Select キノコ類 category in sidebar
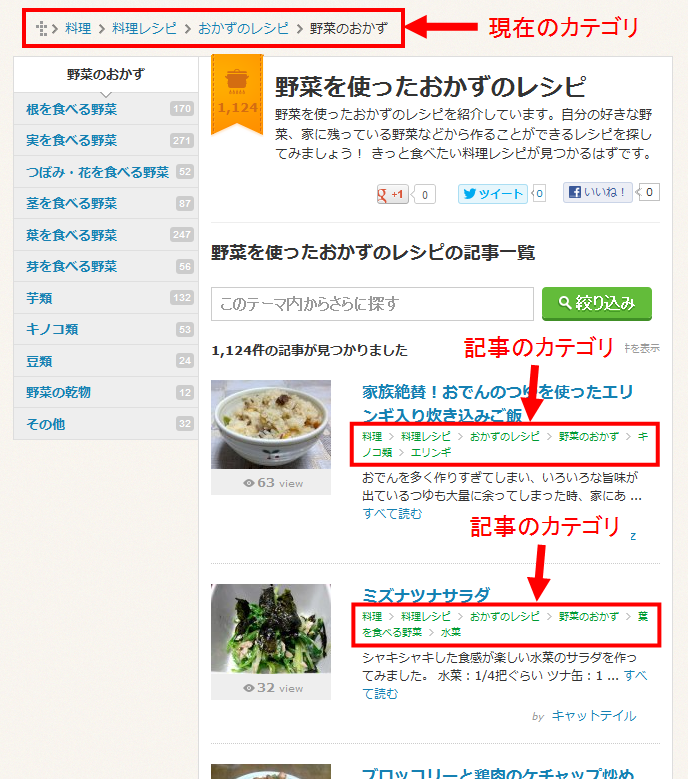The width and height of the screenshot is (688, 779). coord(106,329)
